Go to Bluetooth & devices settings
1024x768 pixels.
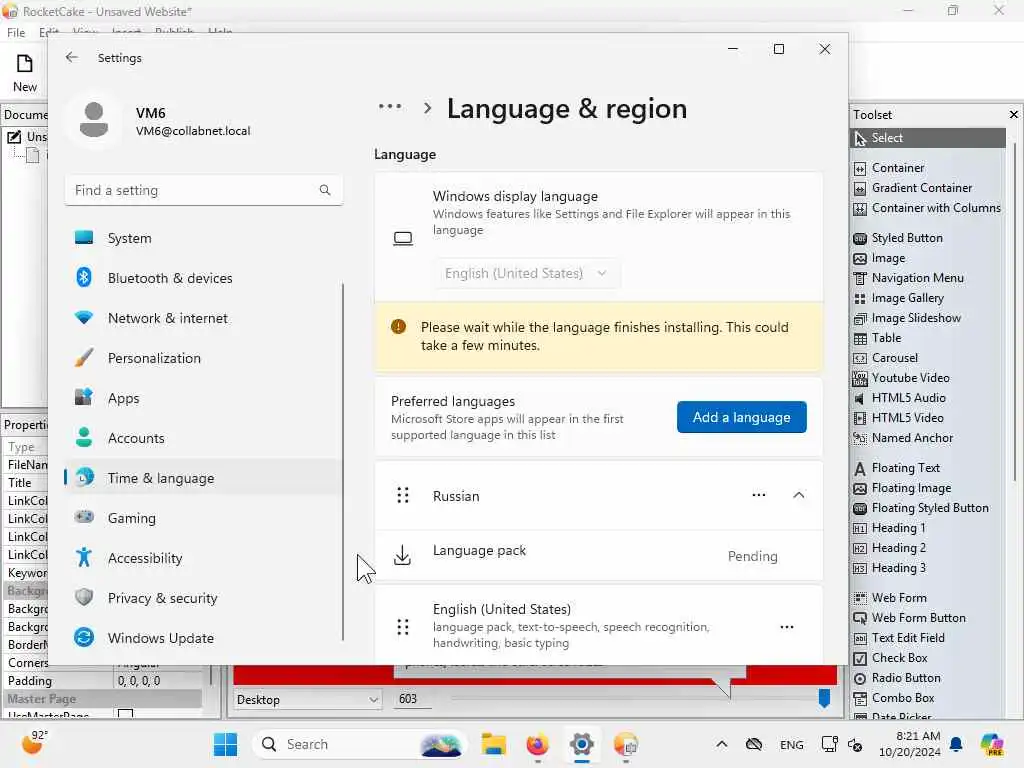204,278
